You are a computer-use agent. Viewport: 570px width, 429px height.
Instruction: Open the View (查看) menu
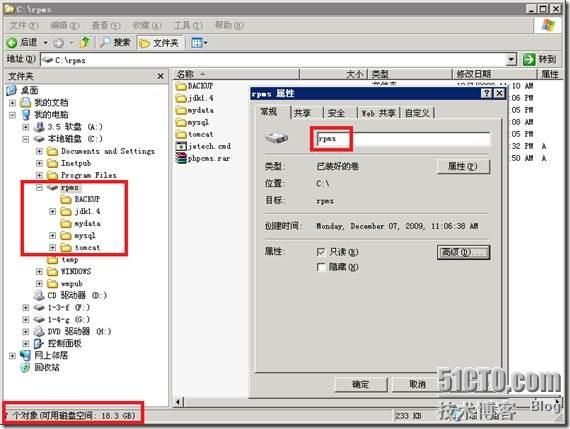(x=106, y=25)
